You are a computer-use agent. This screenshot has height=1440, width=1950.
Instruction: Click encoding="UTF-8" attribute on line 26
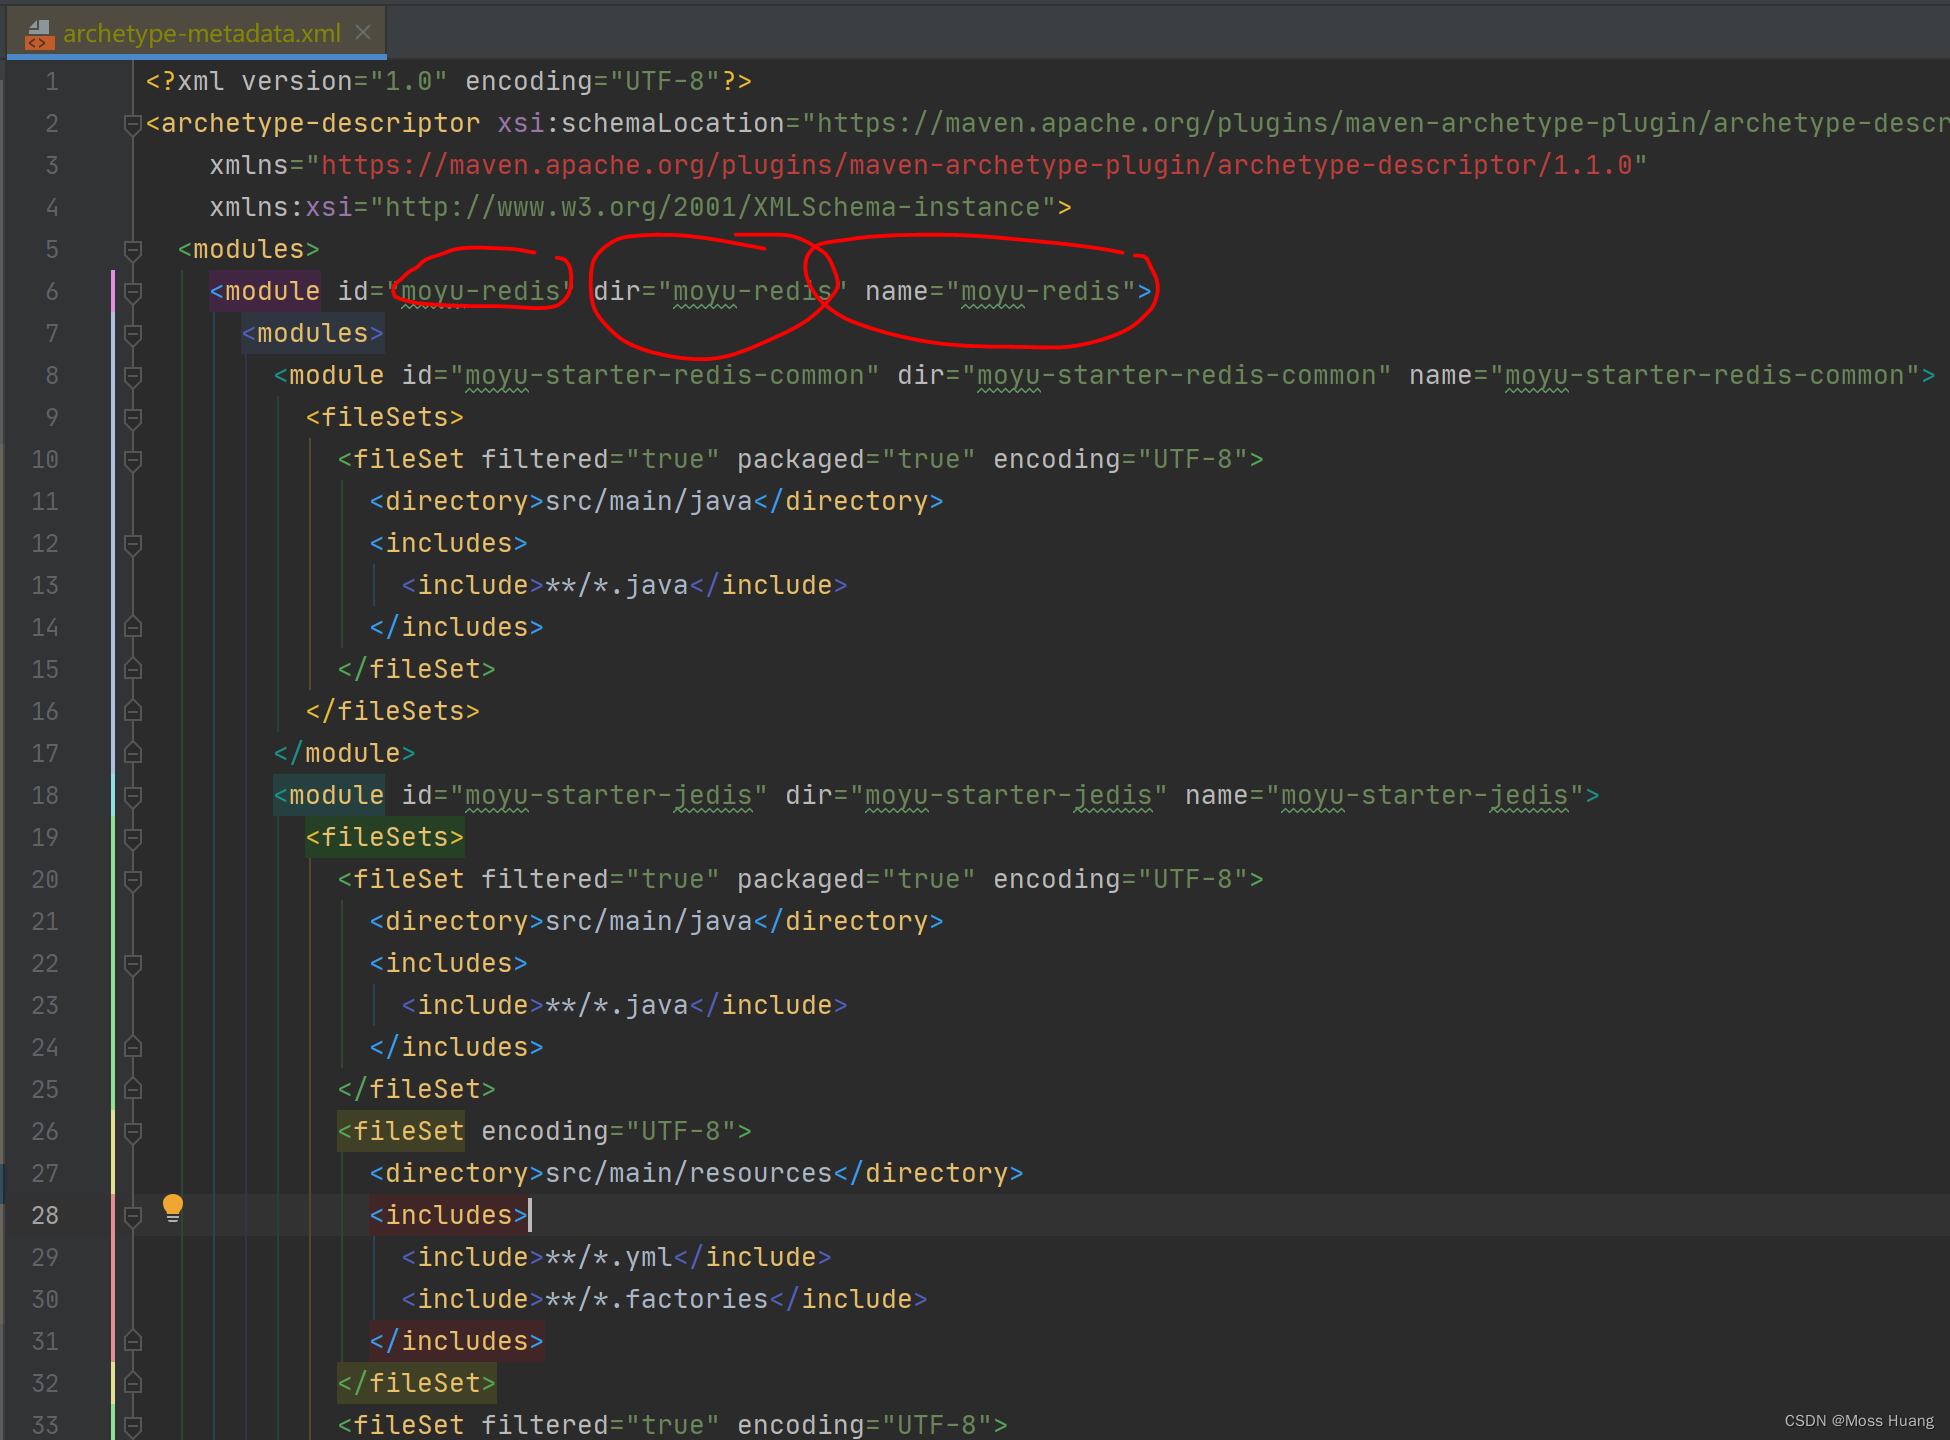tap(608, 1131)
